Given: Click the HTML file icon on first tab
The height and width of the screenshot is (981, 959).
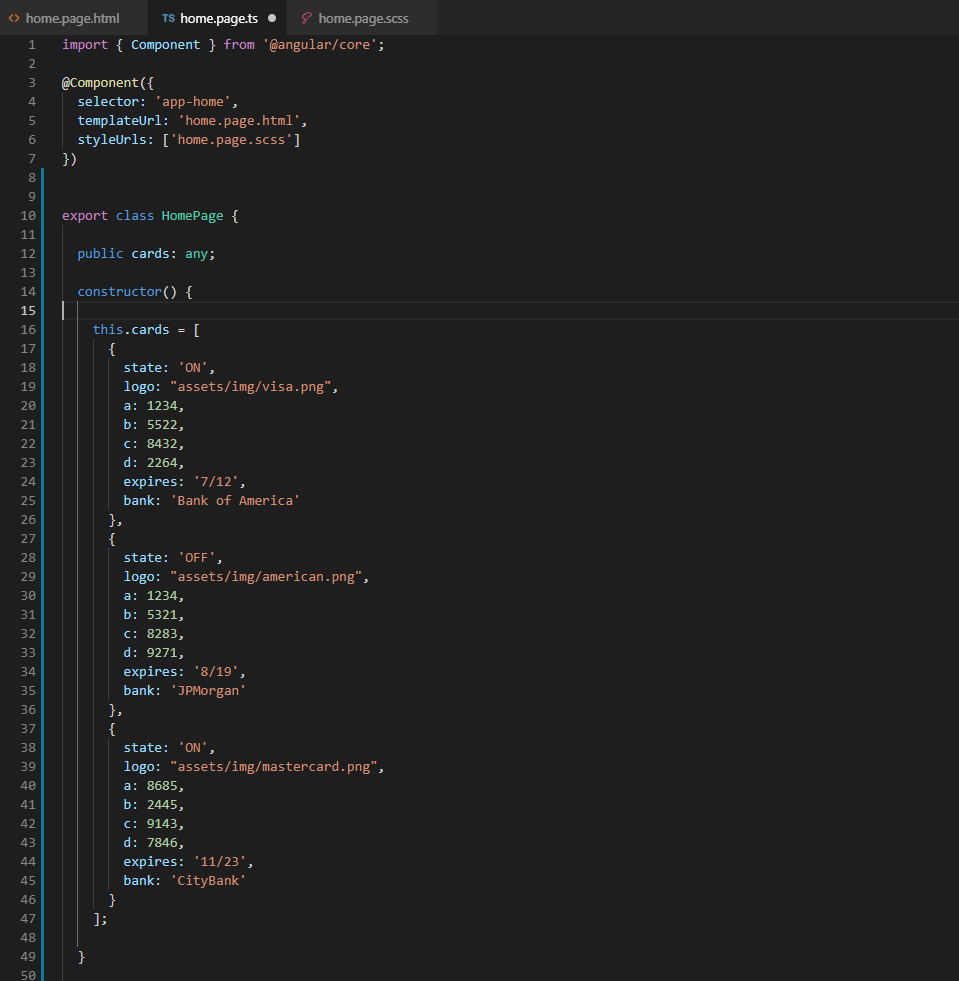Looking at the screenshot, I should tap(14, 18).
